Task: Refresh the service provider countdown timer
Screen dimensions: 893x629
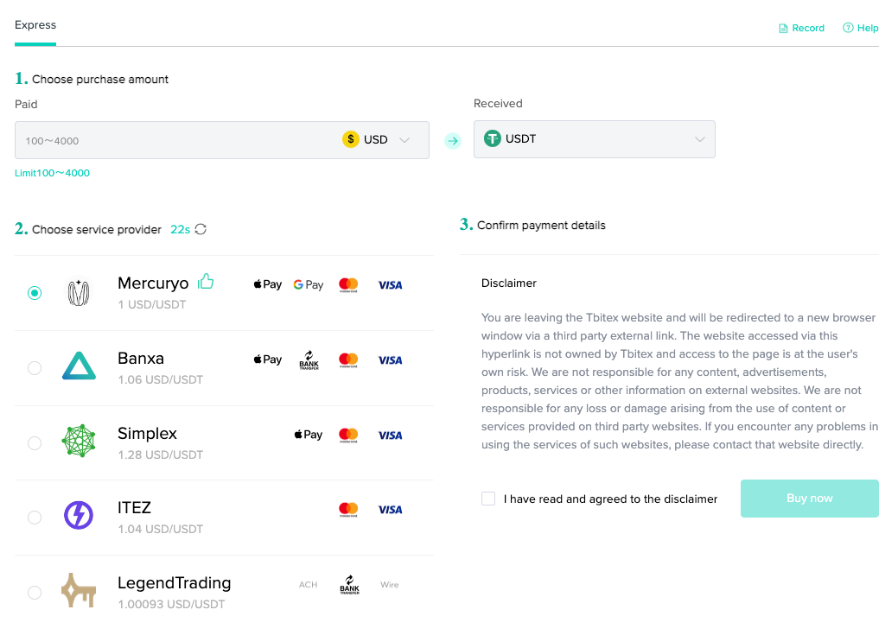Action: (x=199, y=229)
